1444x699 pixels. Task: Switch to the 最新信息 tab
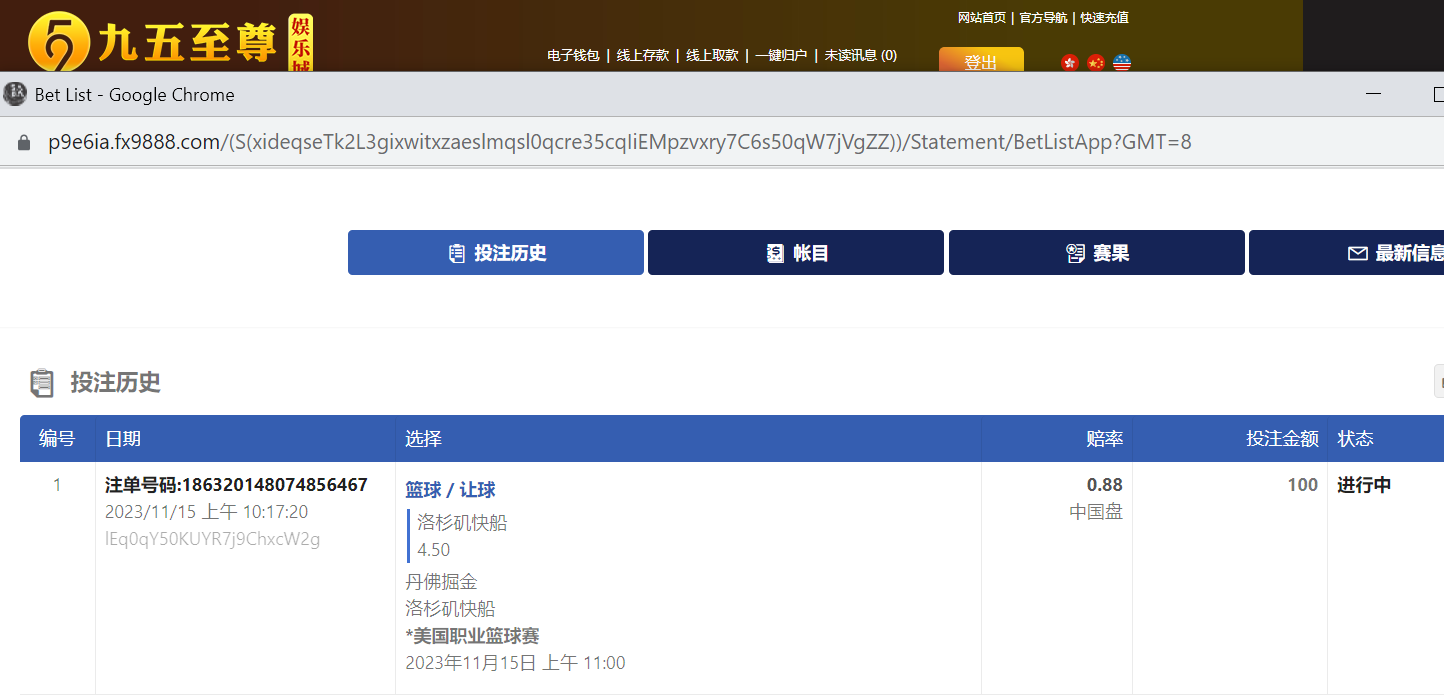pyautogui.click(x=1346, y=253)
